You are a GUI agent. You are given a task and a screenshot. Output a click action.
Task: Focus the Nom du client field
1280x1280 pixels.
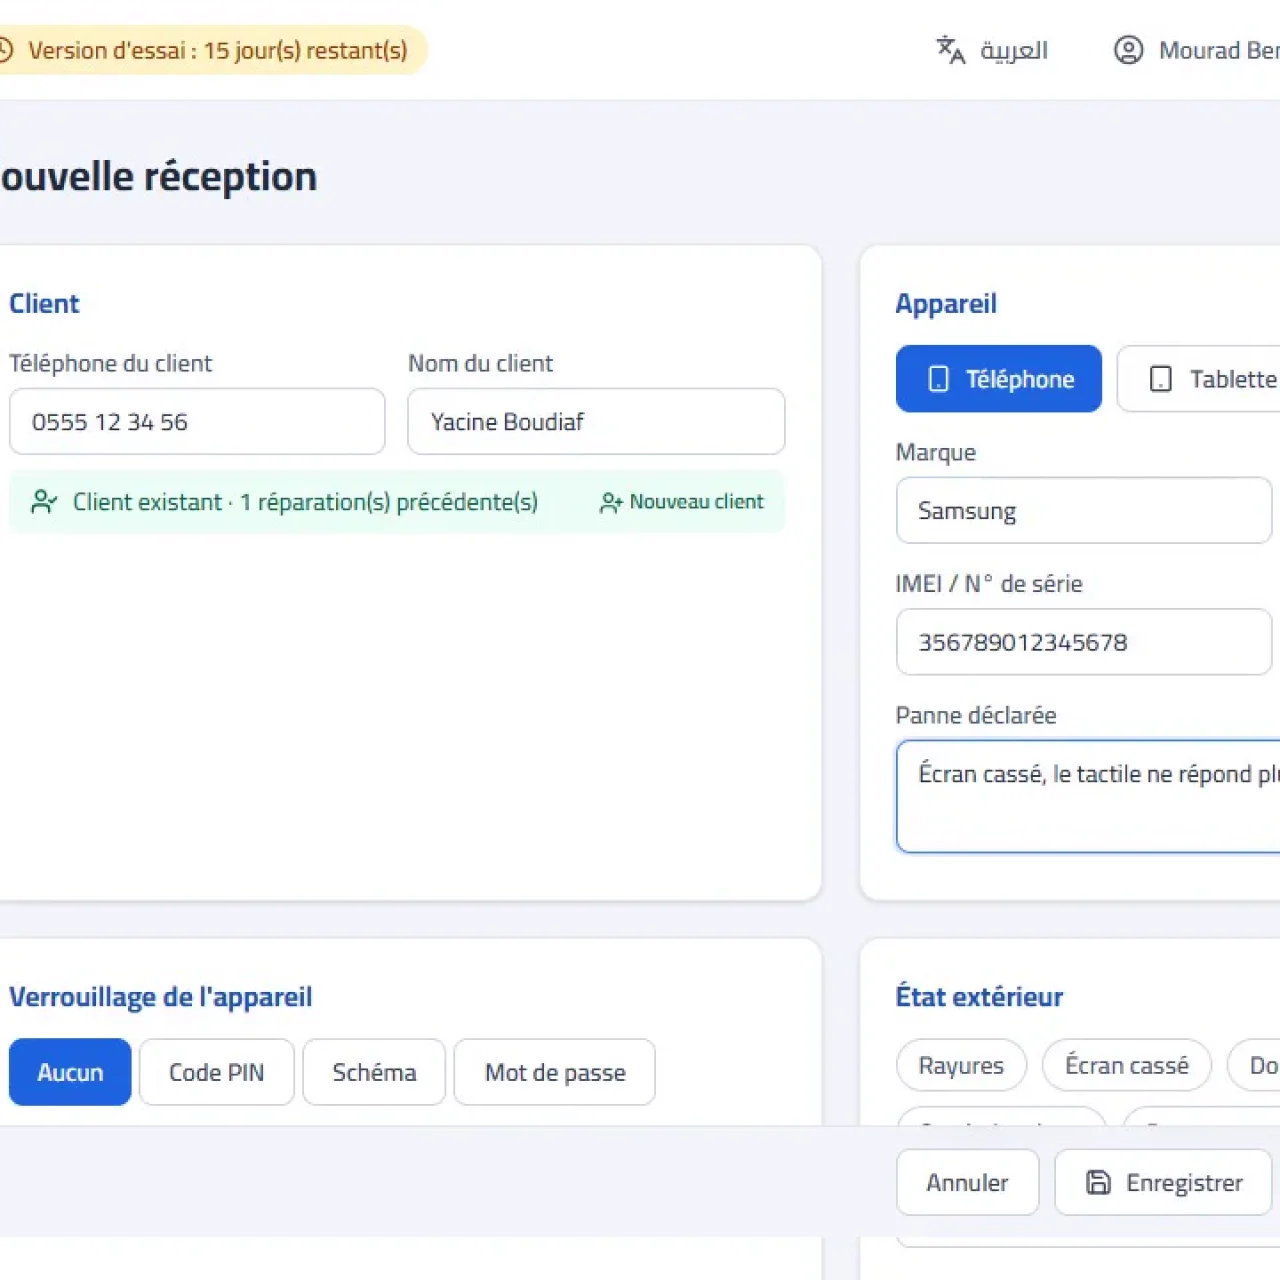tap(596, 422)
